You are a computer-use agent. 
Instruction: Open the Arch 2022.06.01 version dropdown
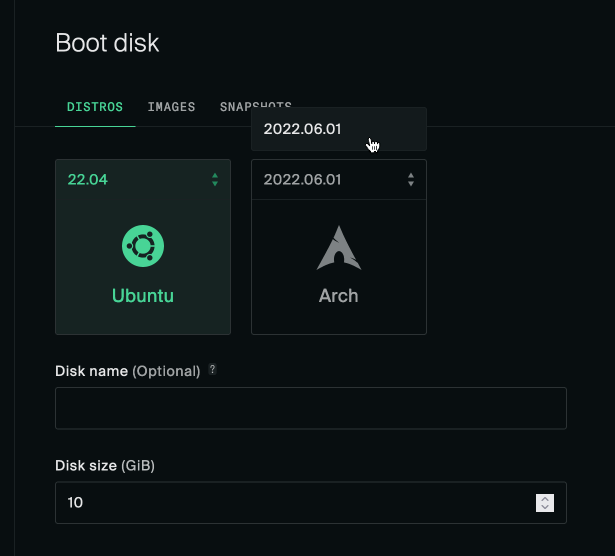click(339, 180)
